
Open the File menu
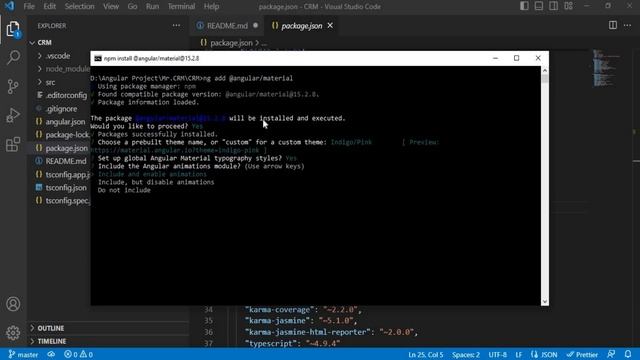tap(29, 7)
